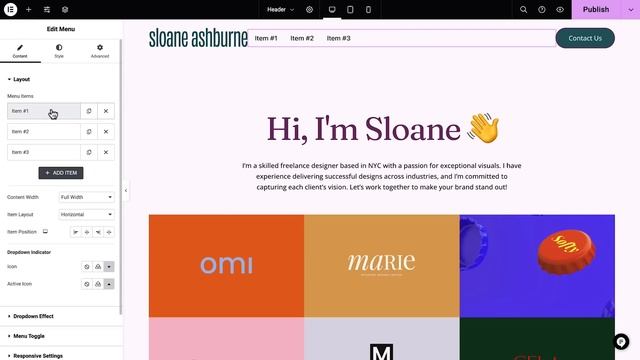This screenshot has height=360, width=640.
Task: Set Item Position to stretch
Action: click(x=109, y=232)
